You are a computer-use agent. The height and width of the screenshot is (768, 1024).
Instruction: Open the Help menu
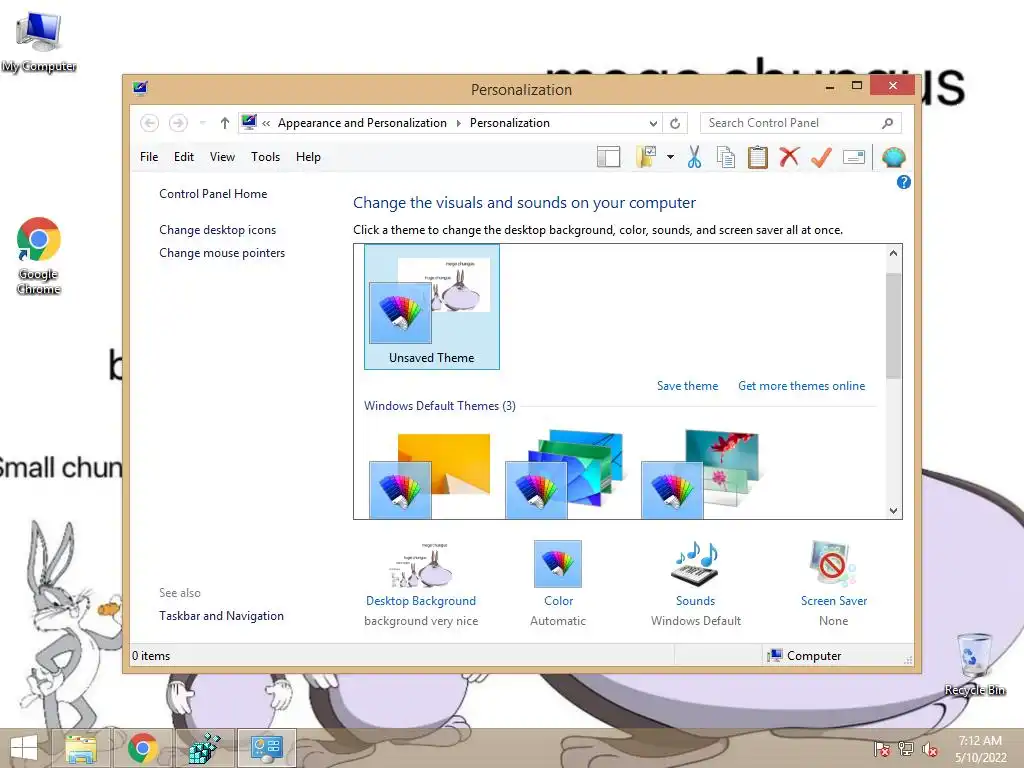coord(308,157)
